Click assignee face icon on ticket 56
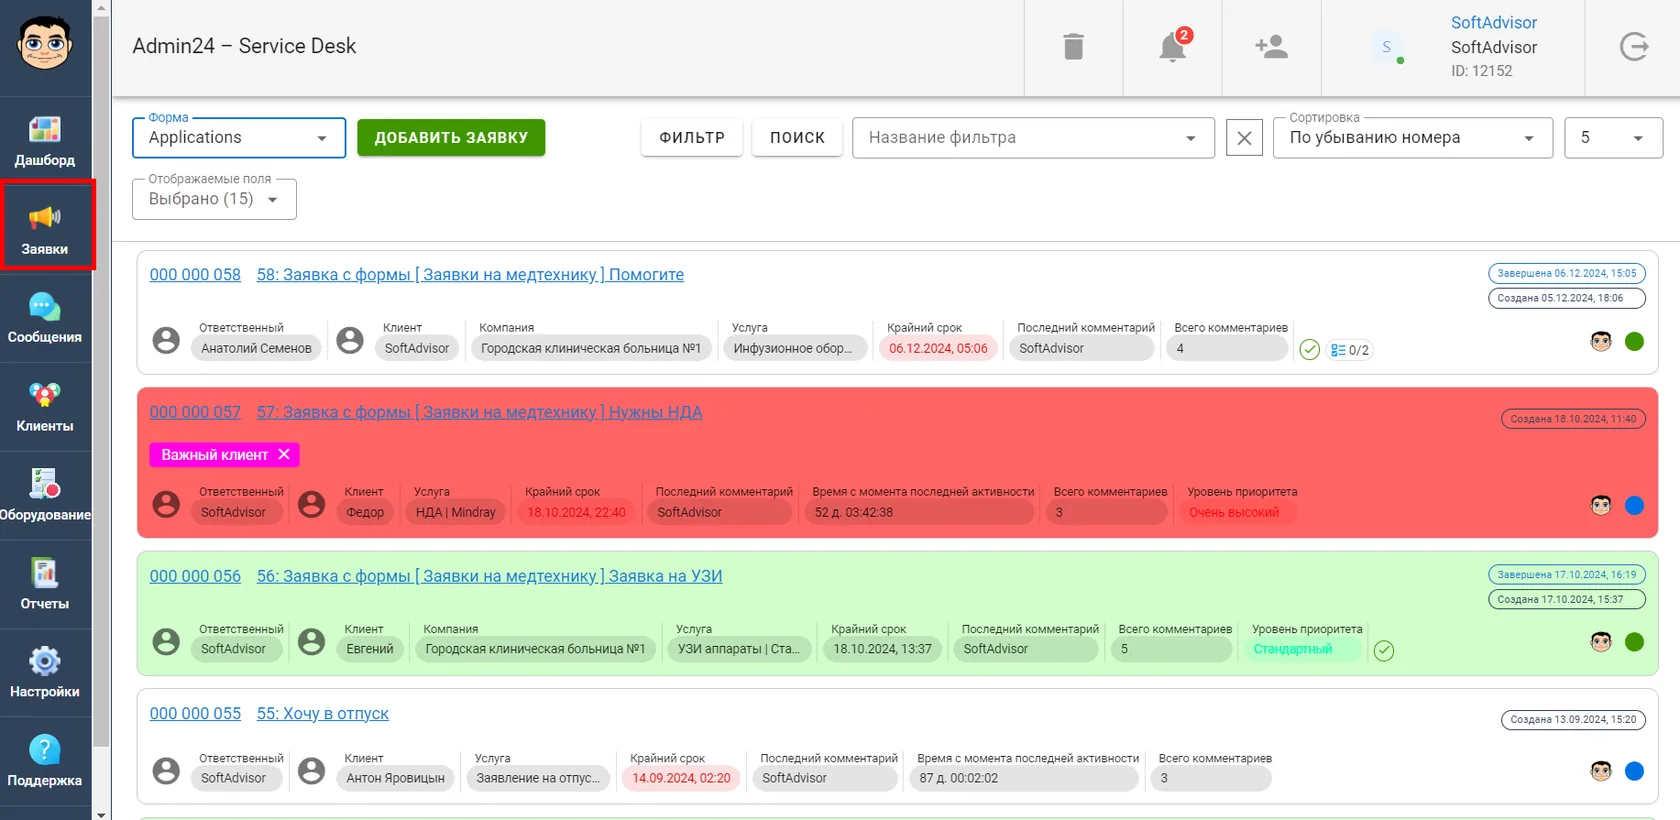 tap(1601, 642)
